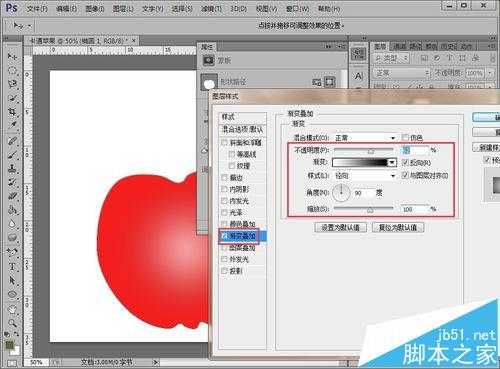
Task: Enable the 描边 stroke checkbox
Action: click(224, 178)
